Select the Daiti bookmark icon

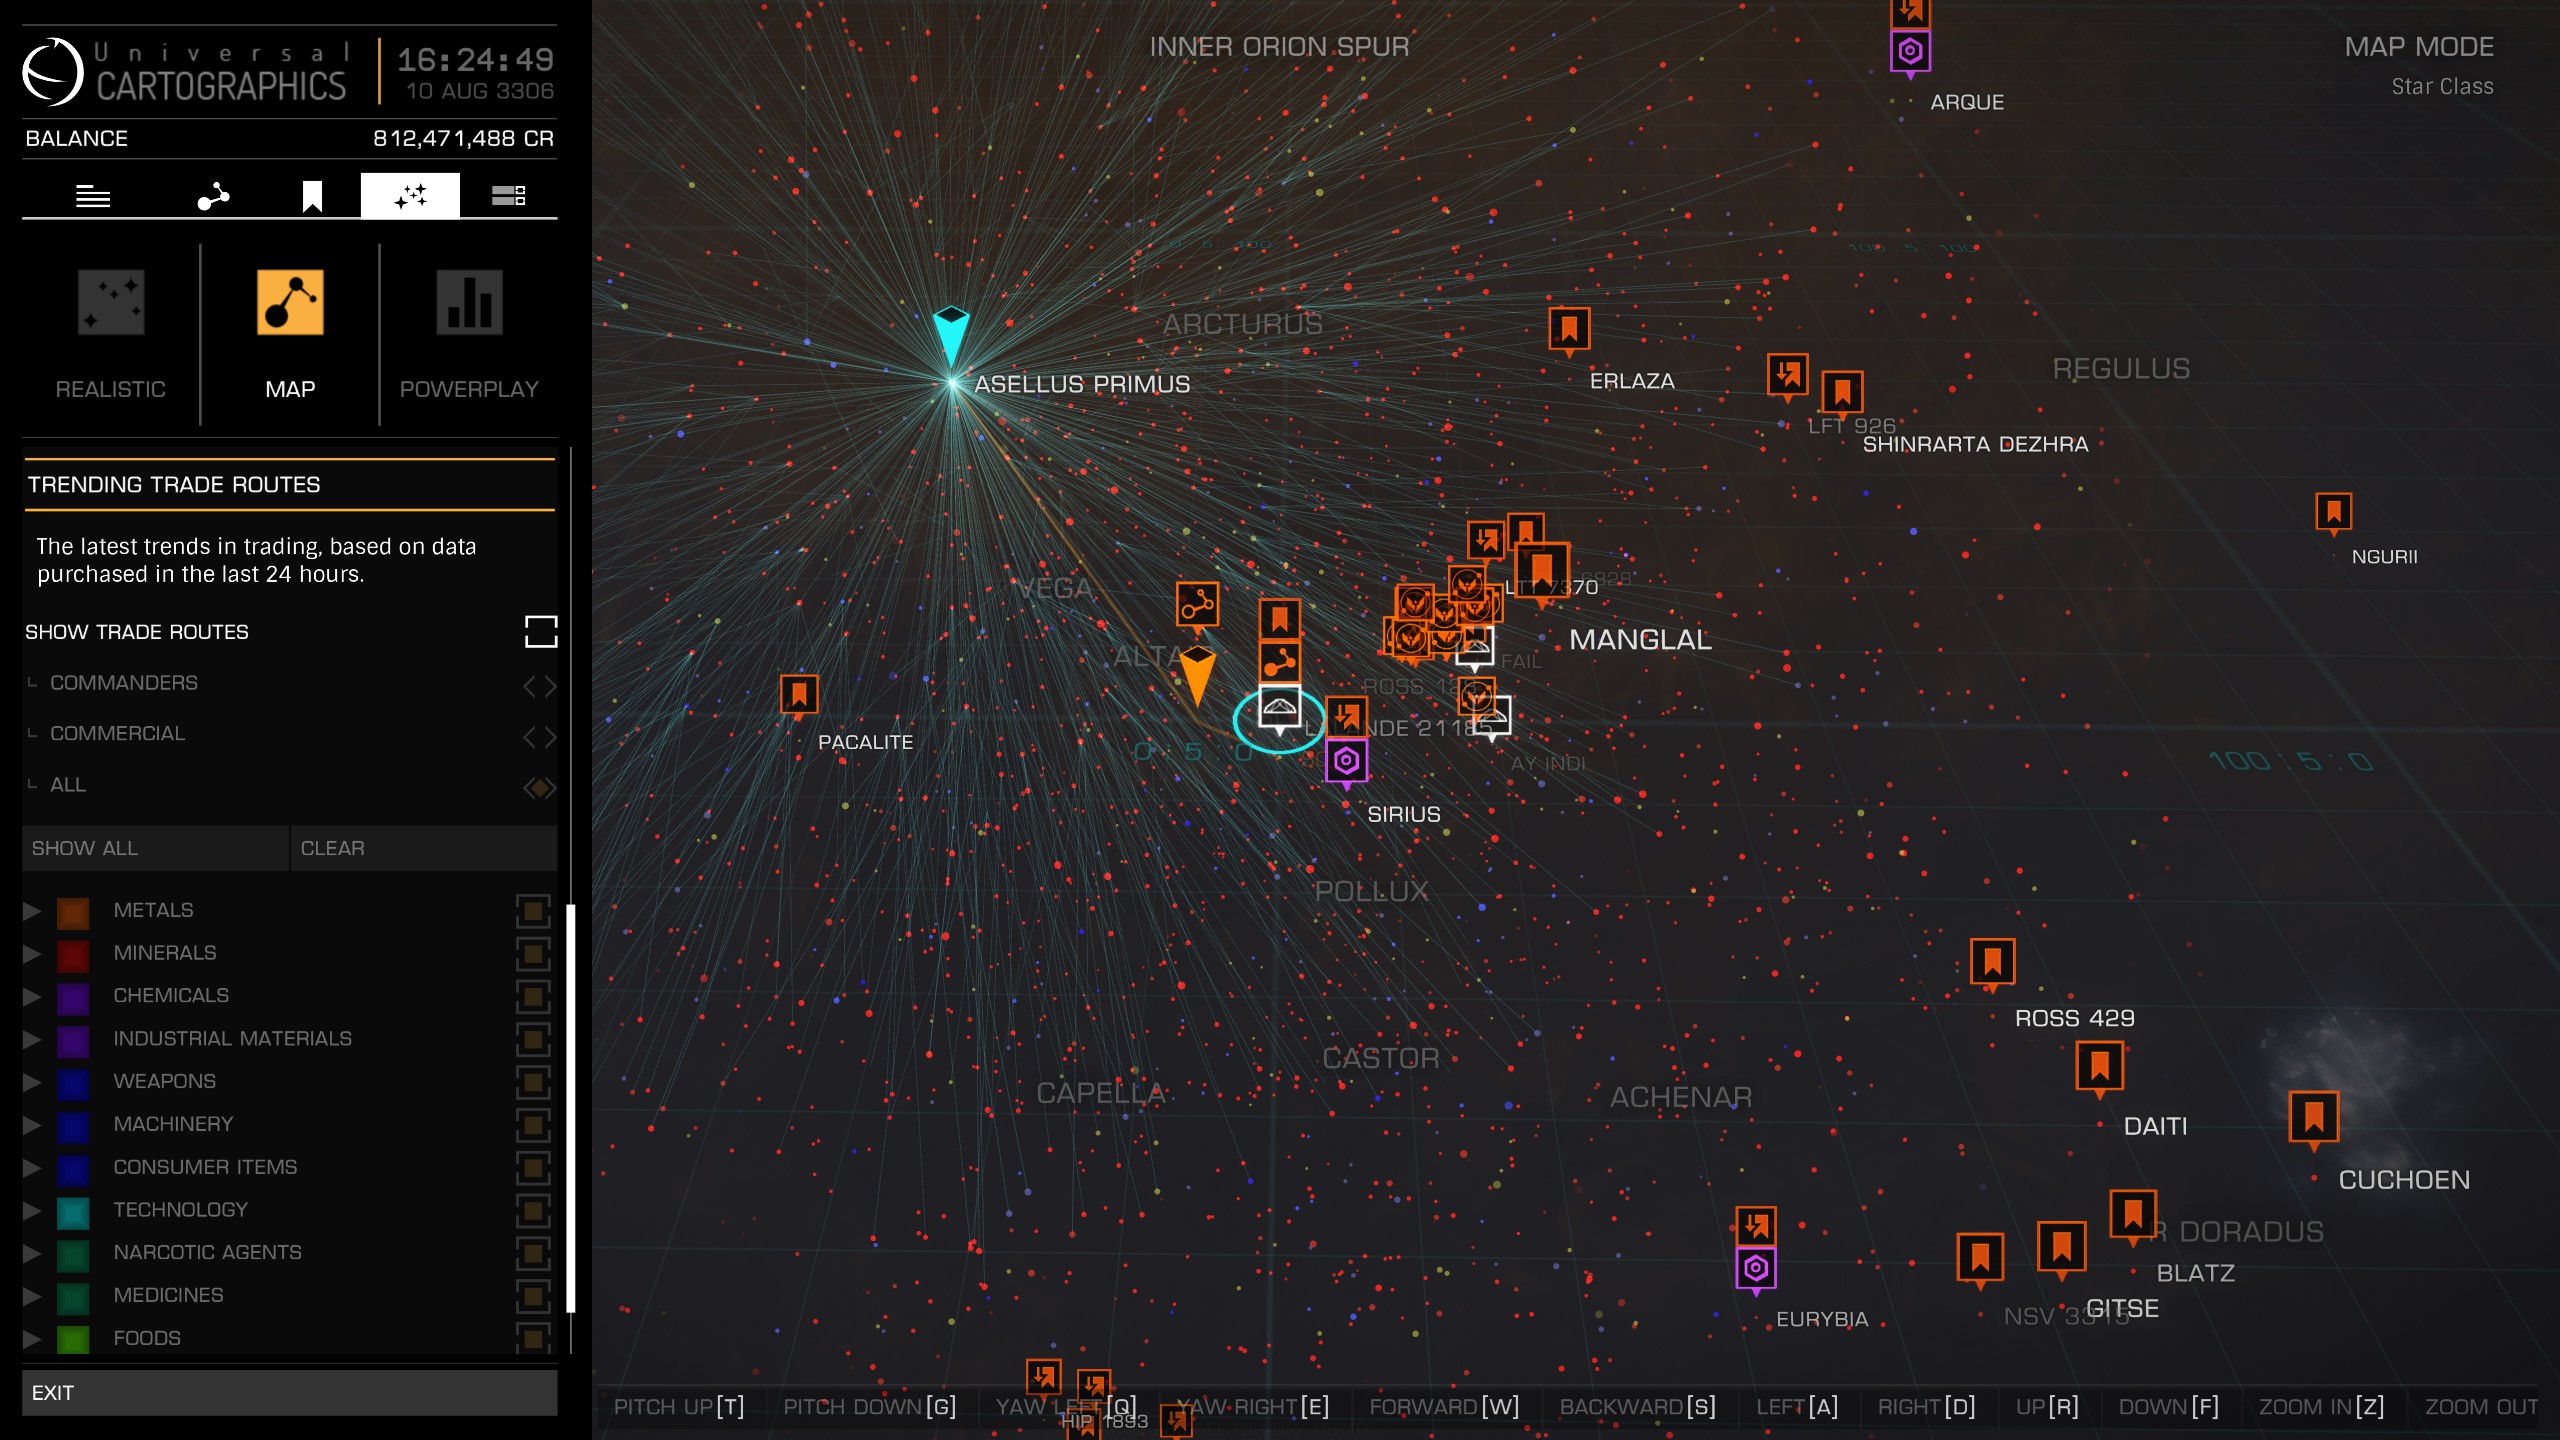(x=2100, y=1067)
